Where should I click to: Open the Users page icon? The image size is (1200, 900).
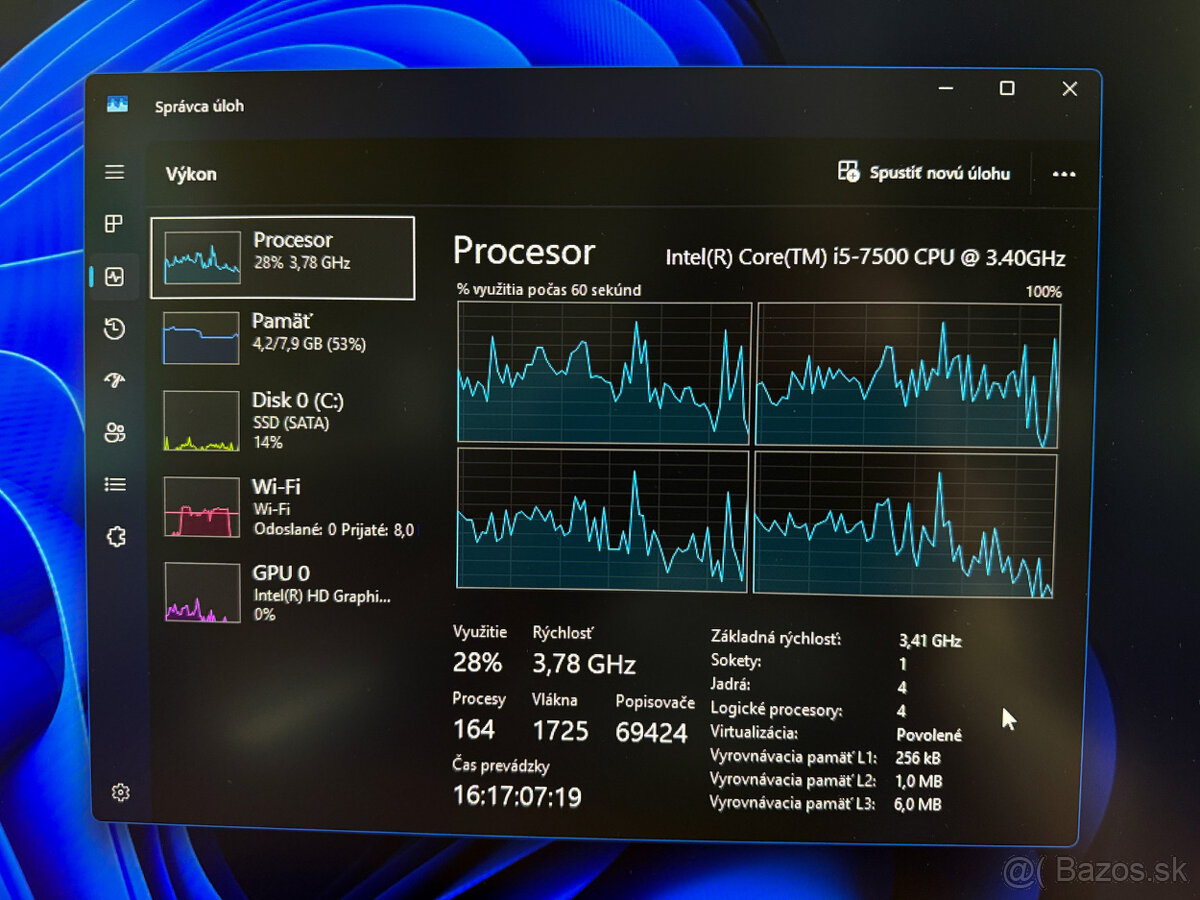(x=115, y=433)
